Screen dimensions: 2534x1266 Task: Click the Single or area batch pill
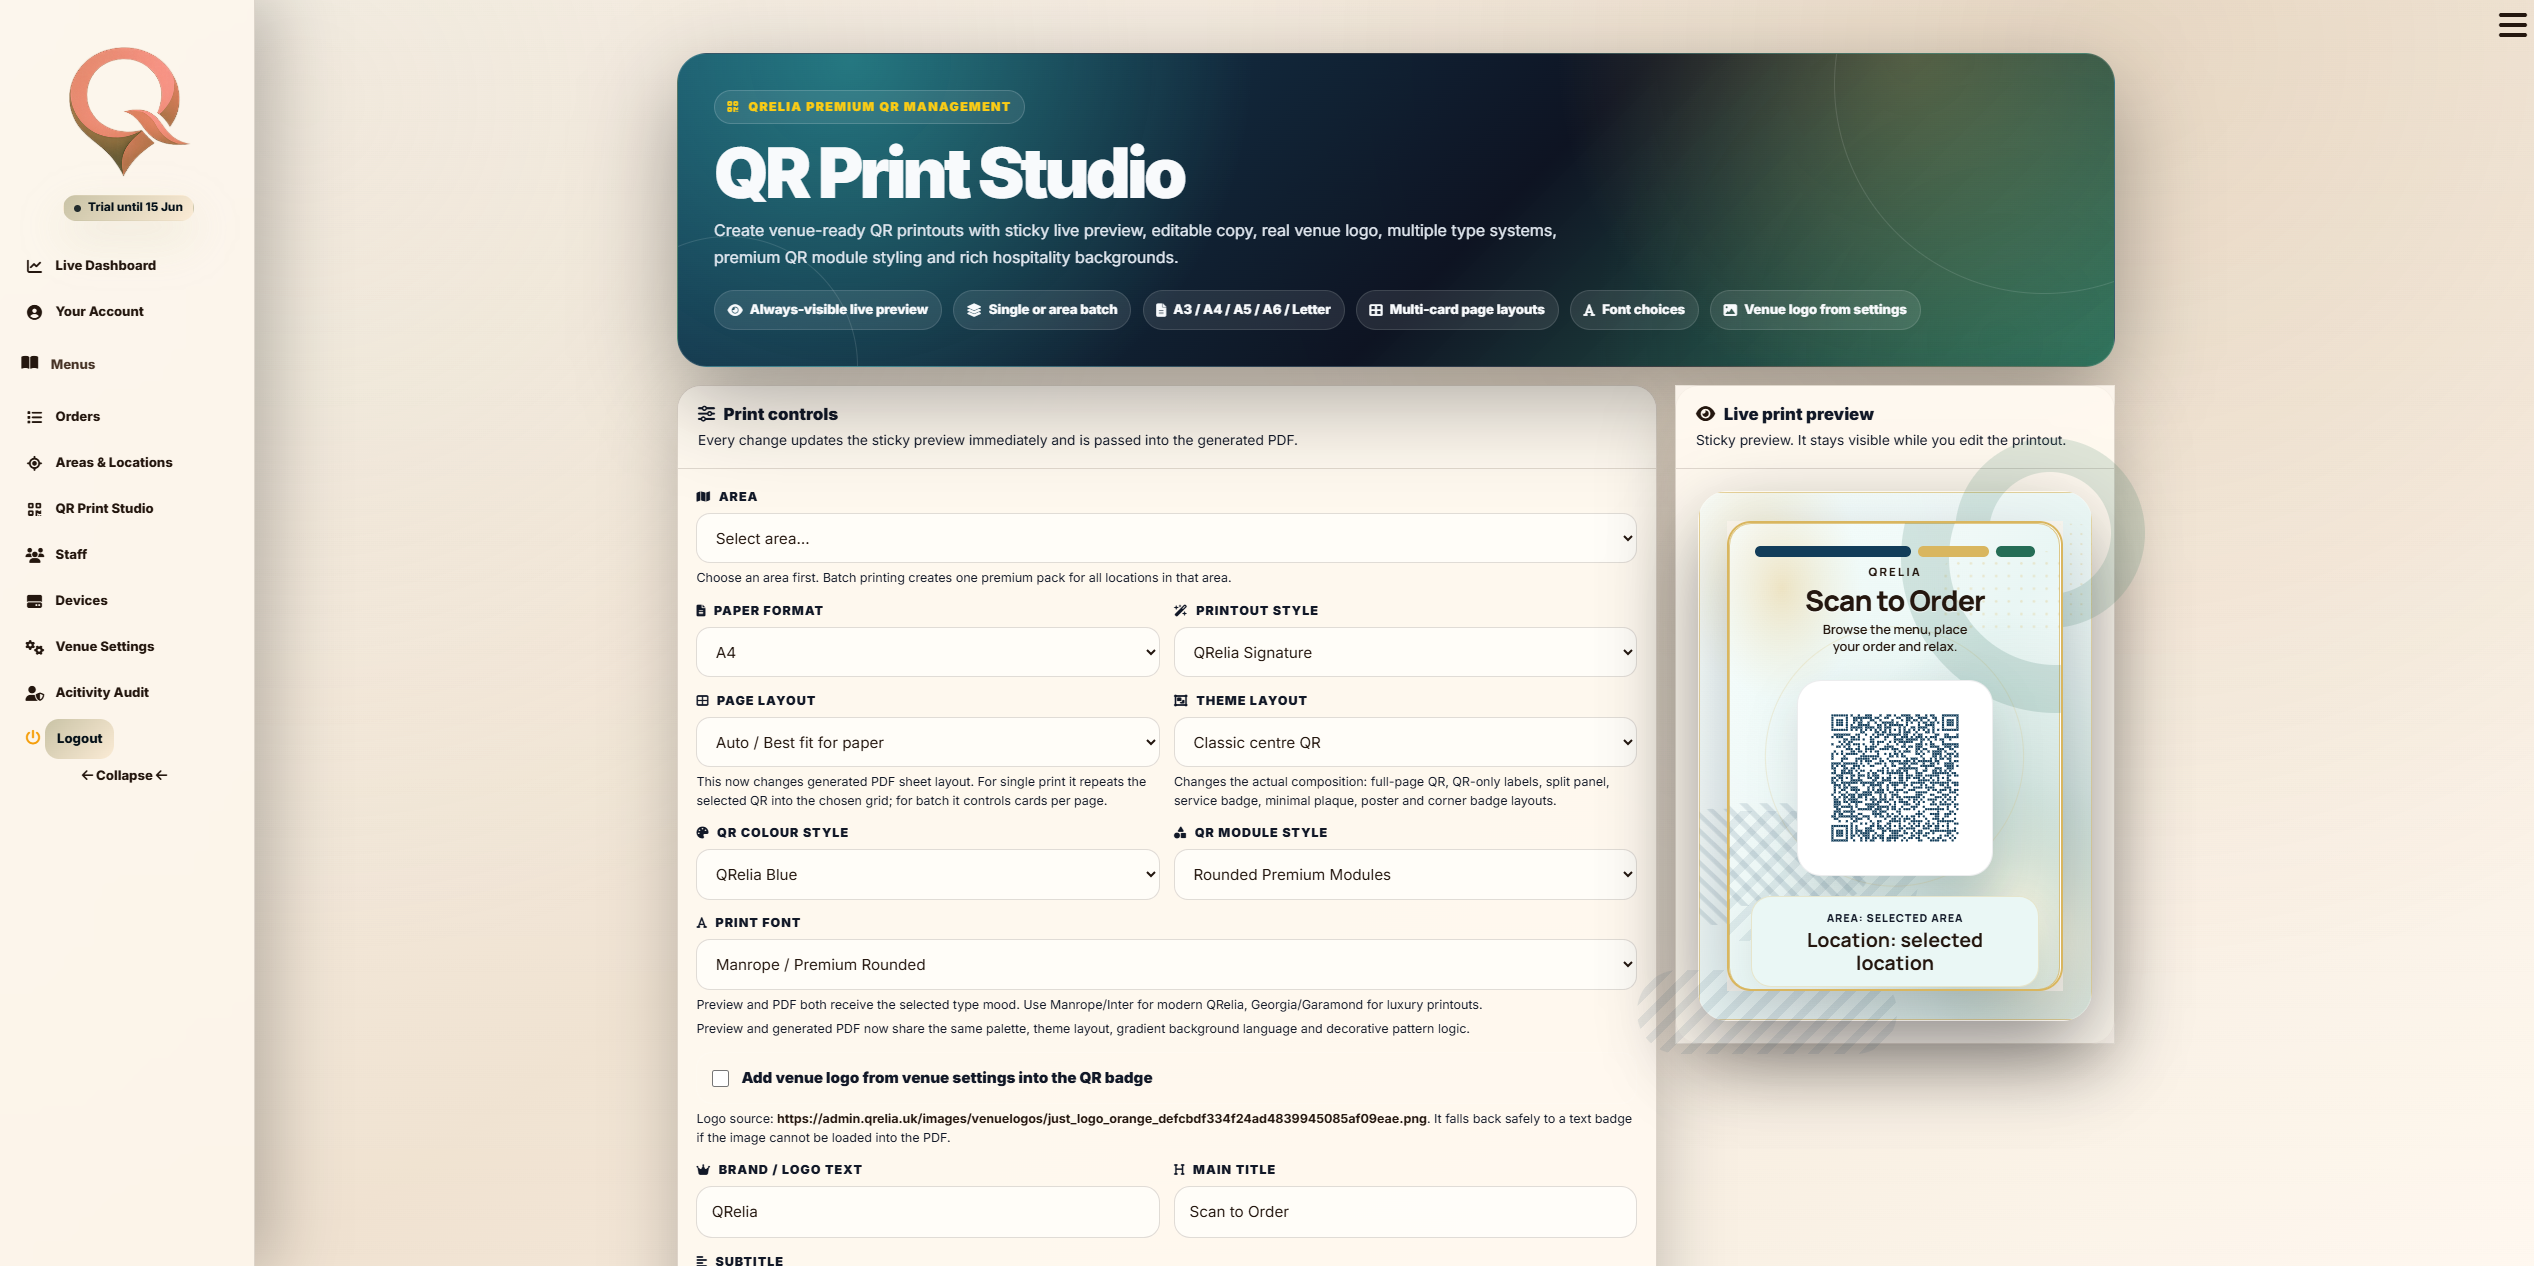tap(1041, 310)
